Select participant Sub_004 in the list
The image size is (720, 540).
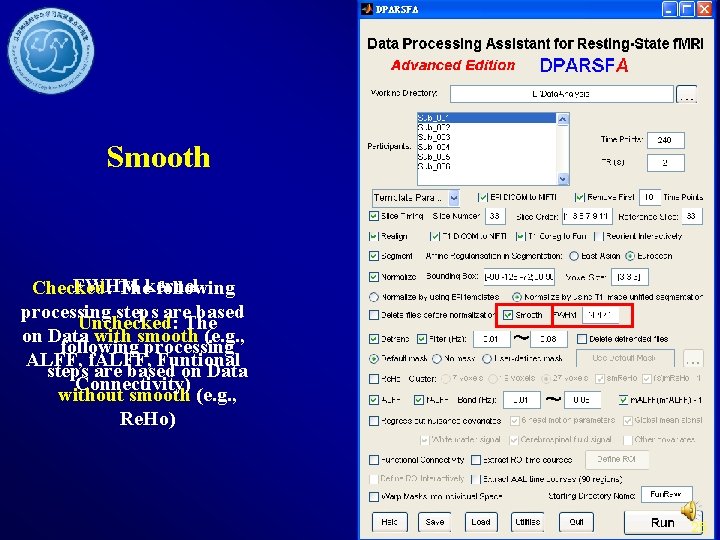coord(486,147)
